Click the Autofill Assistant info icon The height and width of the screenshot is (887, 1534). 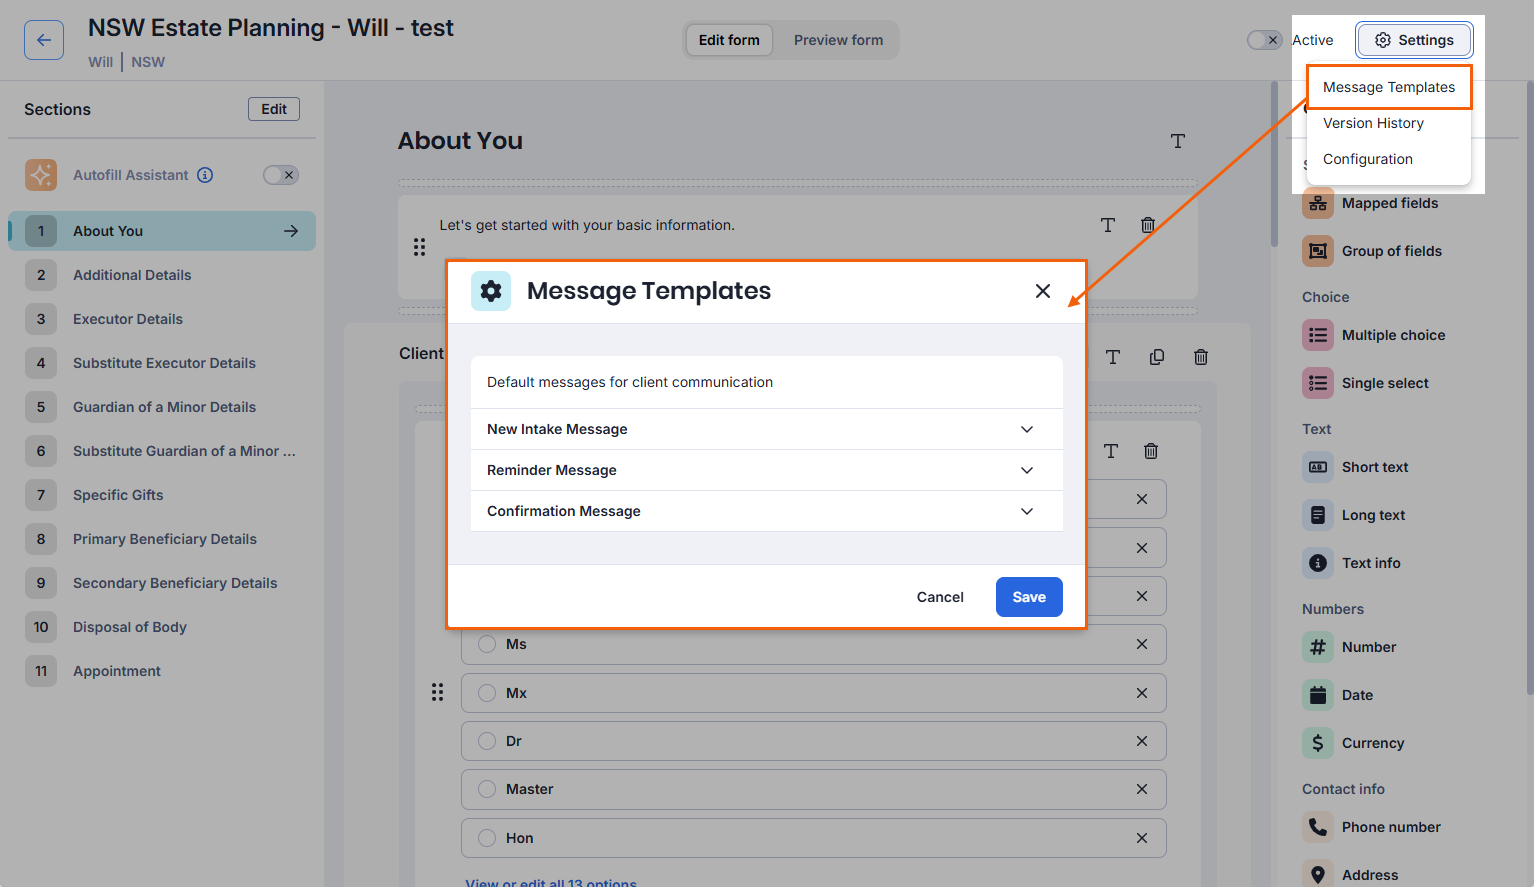tap(205, 175)
